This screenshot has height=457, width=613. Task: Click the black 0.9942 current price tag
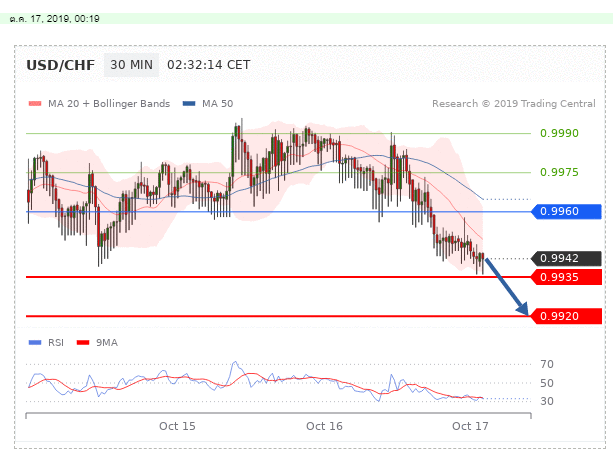(566, 258)
